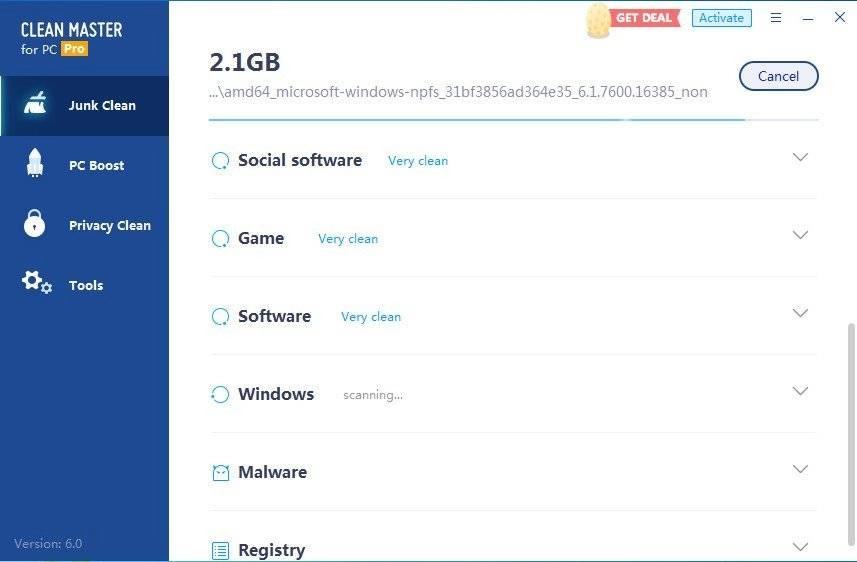857x562 pixels.
Task: Click the vertical scrollbar thumb
Action: (x=851, y=434)
